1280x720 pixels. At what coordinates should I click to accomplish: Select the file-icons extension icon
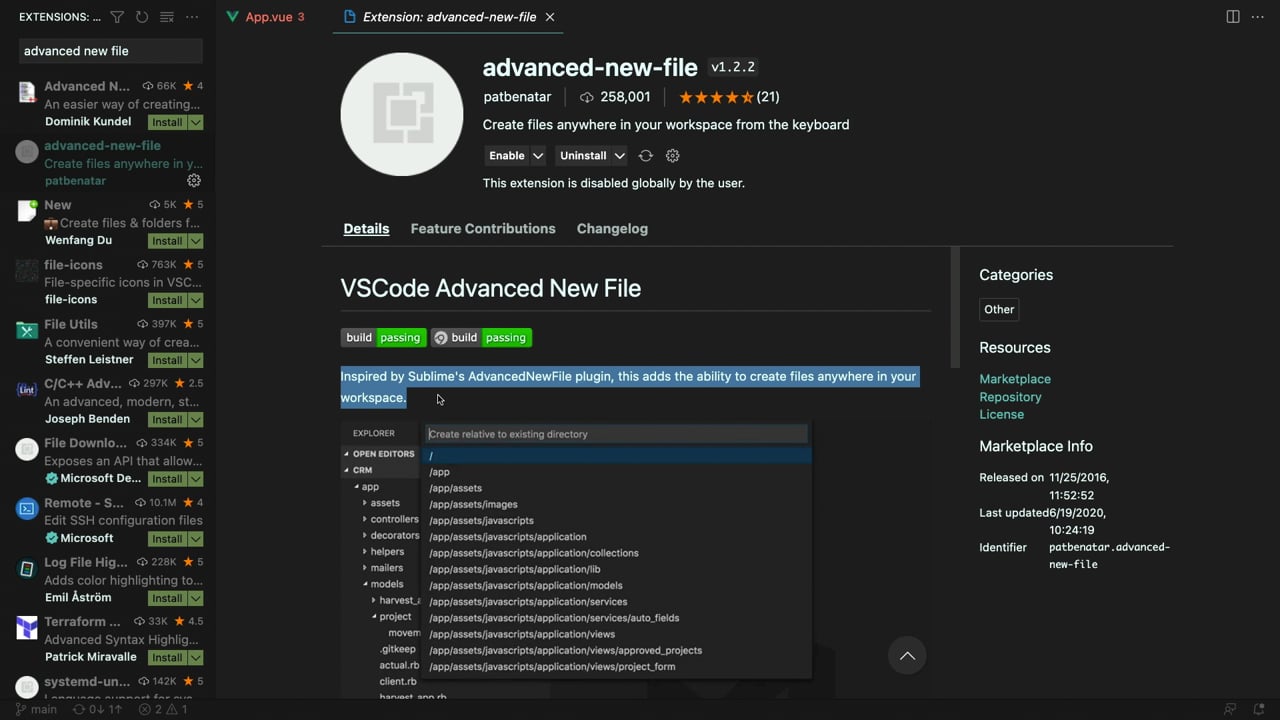pyautogui.click(x=27, y=270)
